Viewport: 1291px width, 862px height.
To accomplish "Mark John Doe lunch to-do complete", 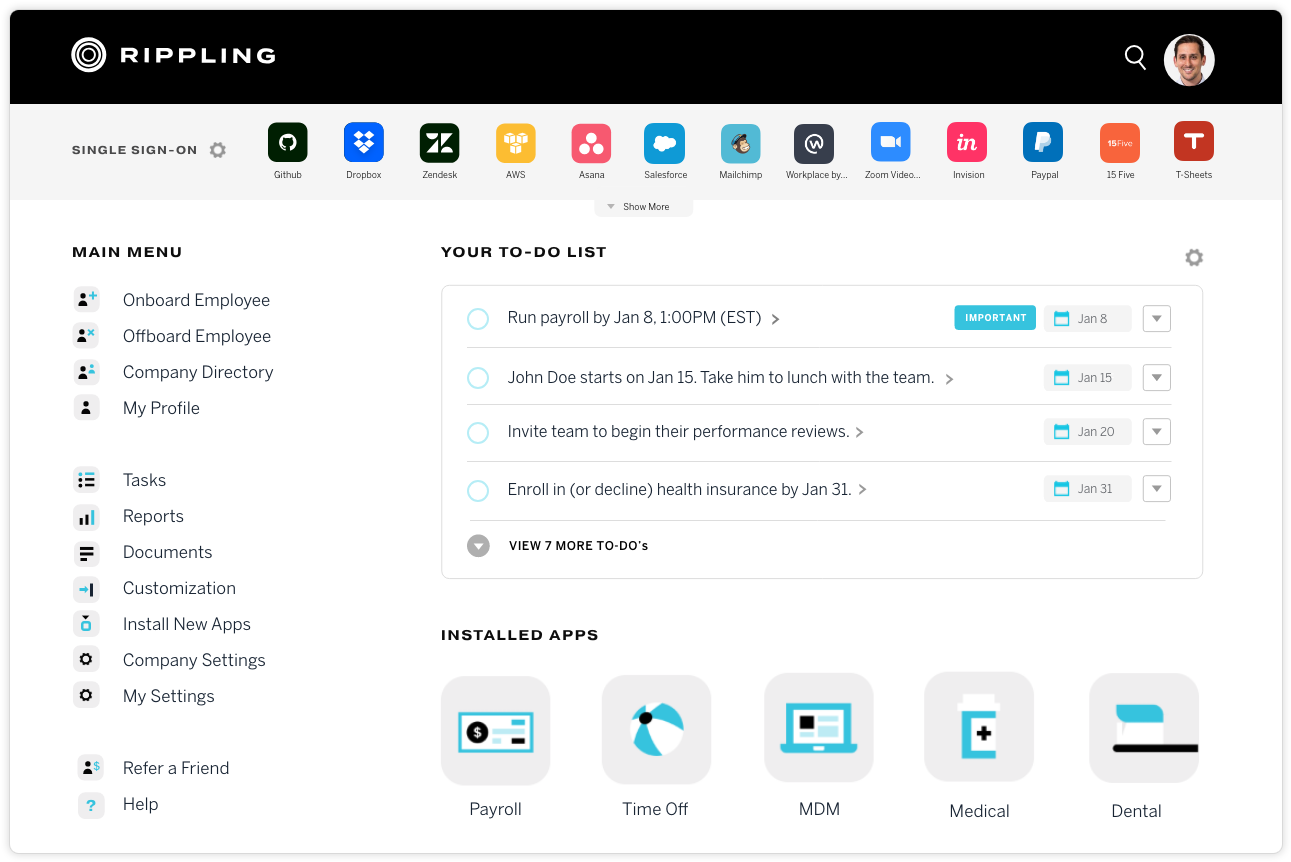I will [x=478, y=378].
